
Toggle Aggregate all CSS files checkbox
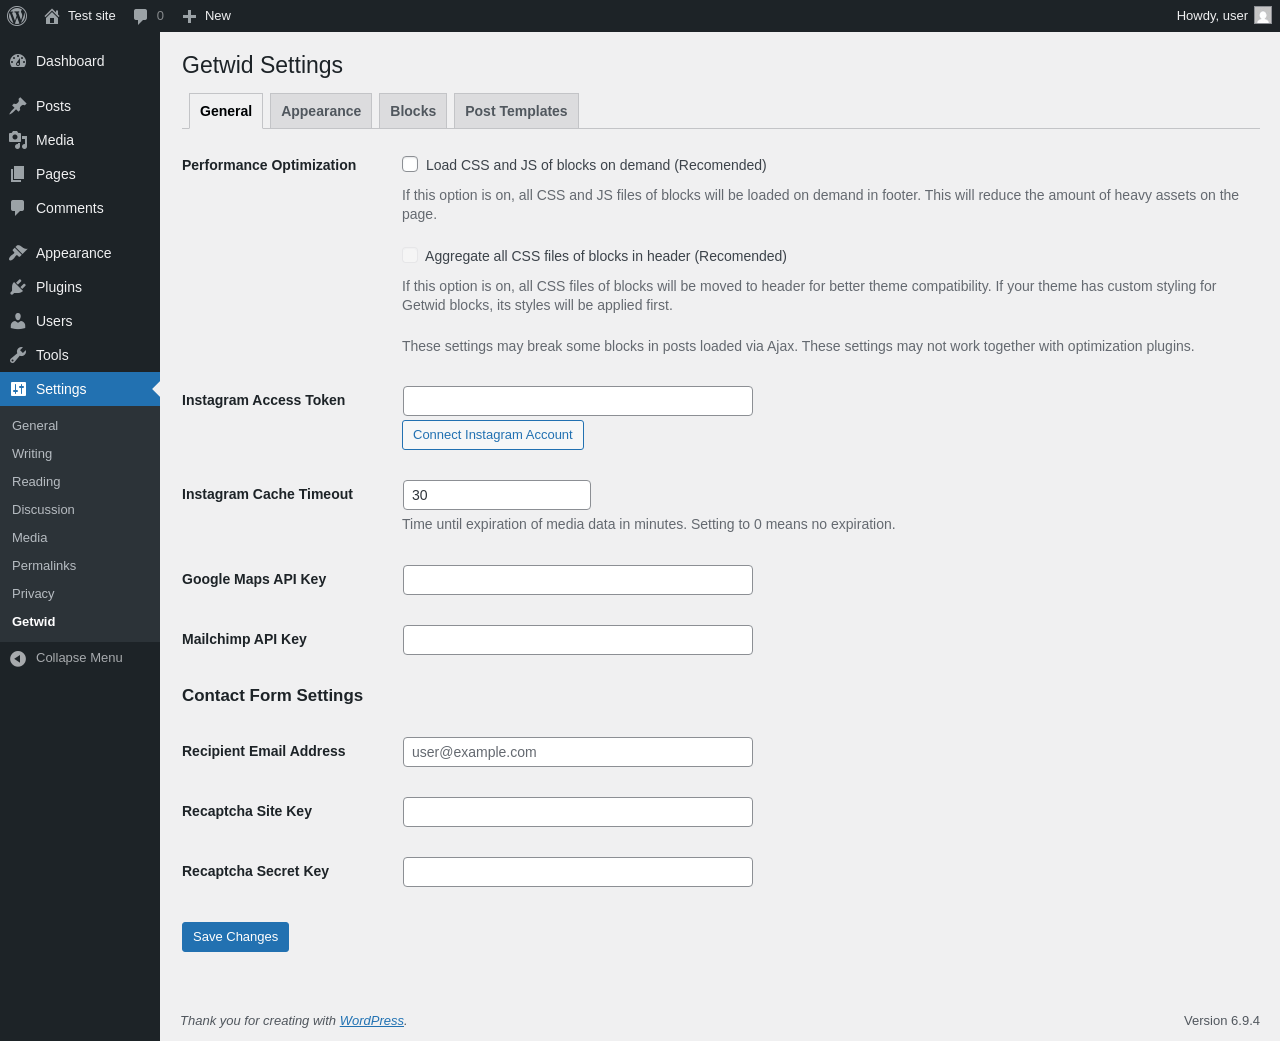click(x=410, y=255)
